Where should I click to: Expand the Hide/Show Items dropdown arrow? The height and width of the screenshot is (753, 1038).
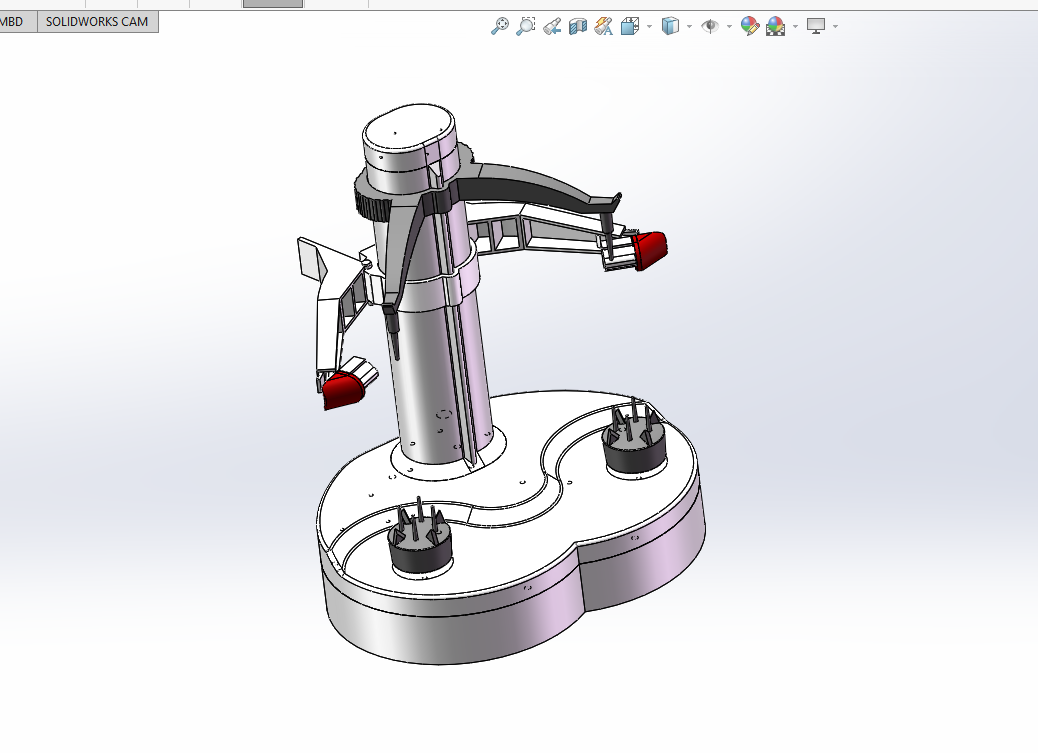729,26
